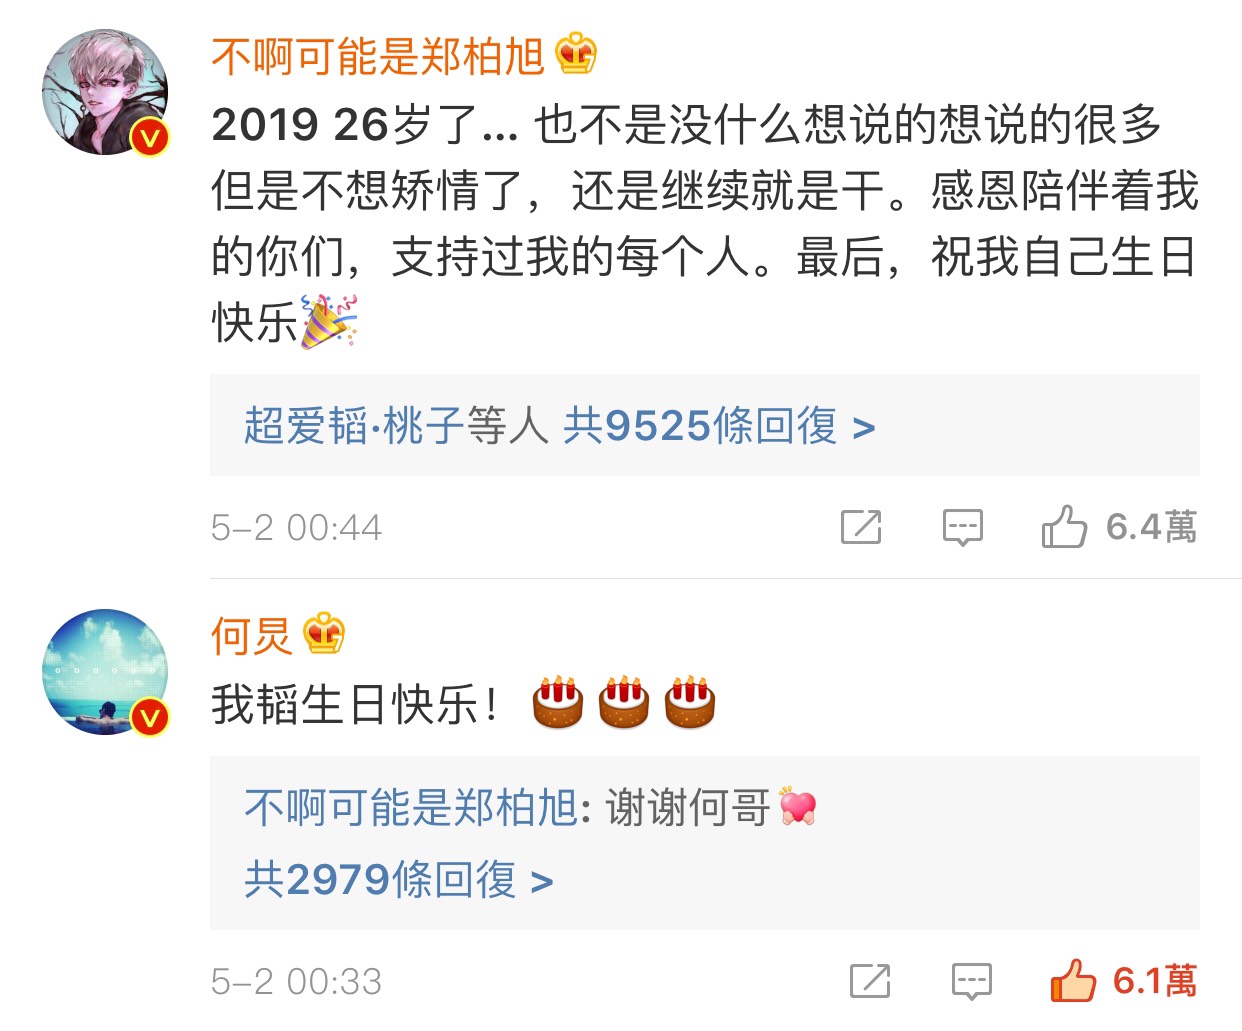Screen dimensions: 1242x1031
Task: Open the crown membership badge beside 不啊可能是郑柏旭
Action: tap(576, 54)
